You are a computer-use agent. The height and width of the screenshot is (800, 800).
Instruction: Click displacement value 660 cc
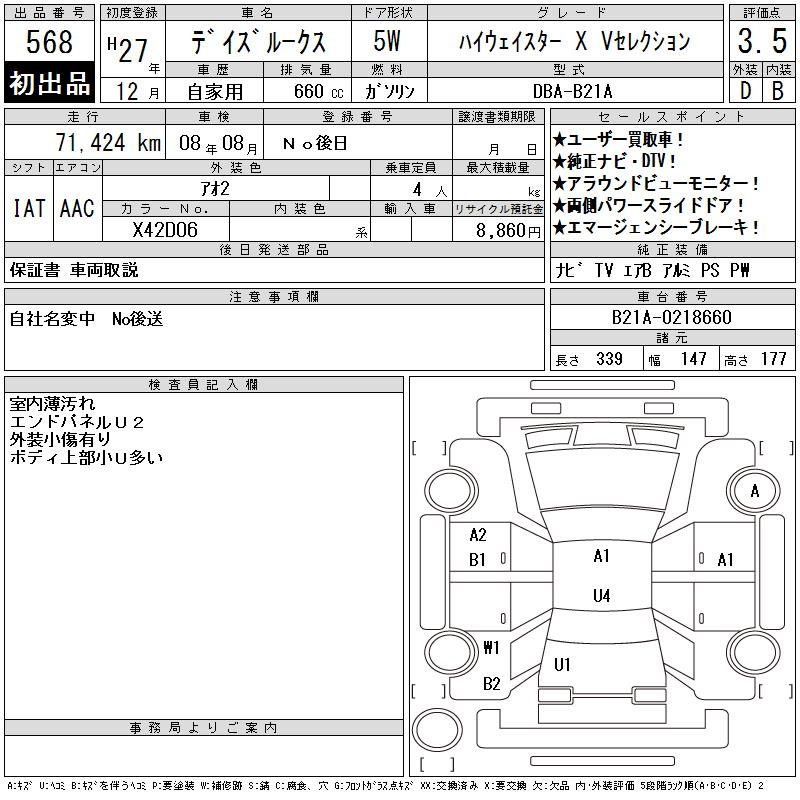pyautogui.click(x=318, y=92)
